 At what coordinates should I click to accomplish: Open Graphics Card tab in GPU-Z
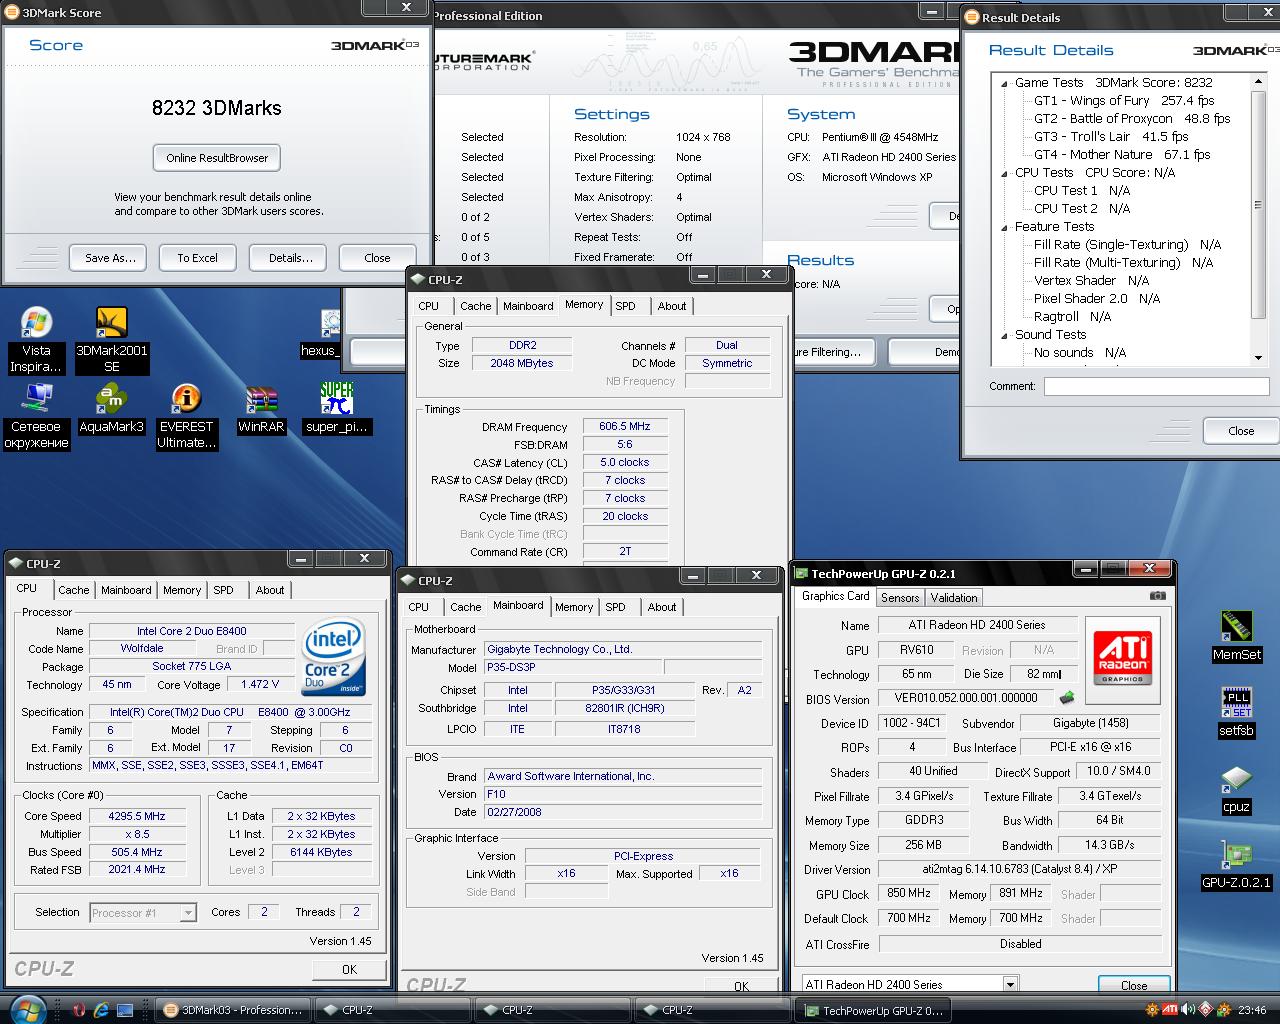[836, 596]
